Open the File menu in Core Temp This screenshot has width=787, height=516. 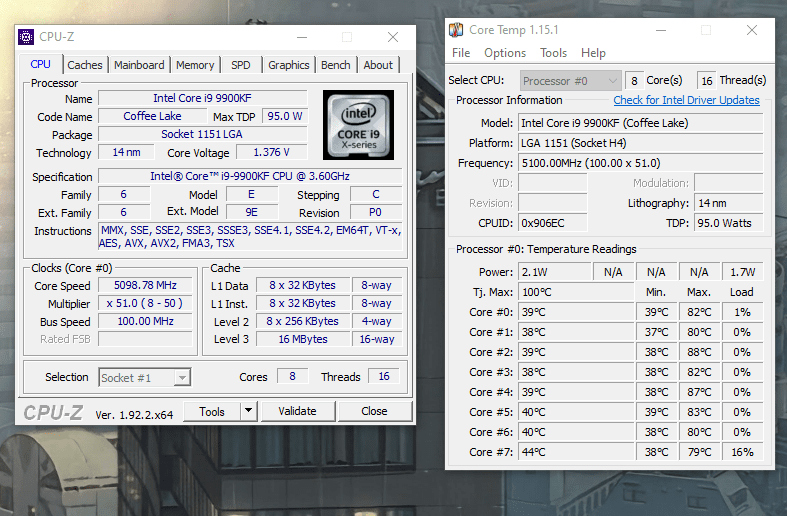pos(461,53)
